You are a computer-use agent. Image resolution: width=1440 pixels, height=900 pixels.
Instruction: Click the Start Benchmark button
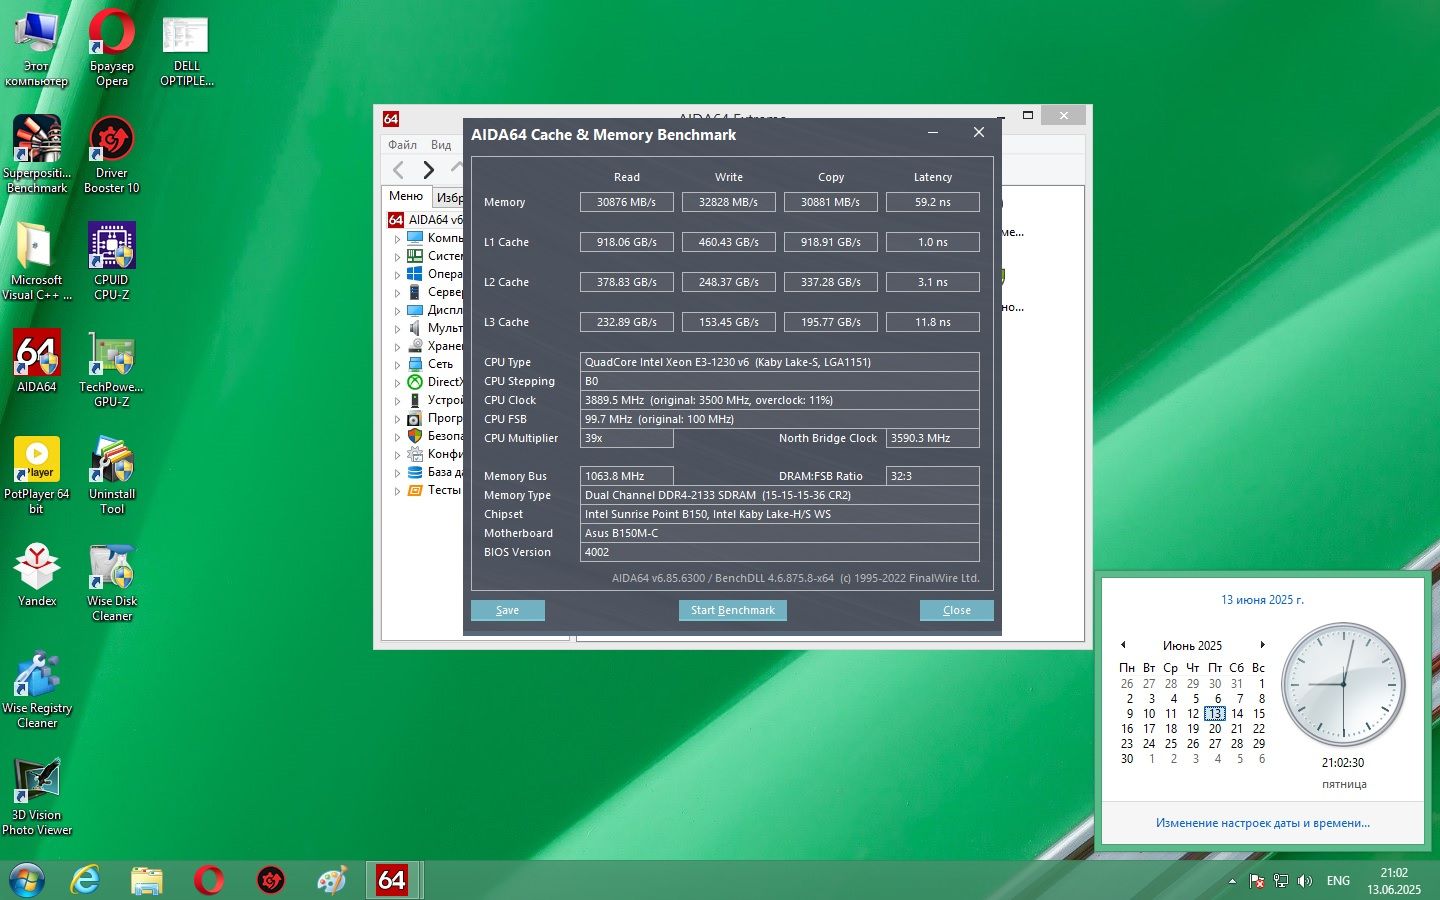point(733,610)
